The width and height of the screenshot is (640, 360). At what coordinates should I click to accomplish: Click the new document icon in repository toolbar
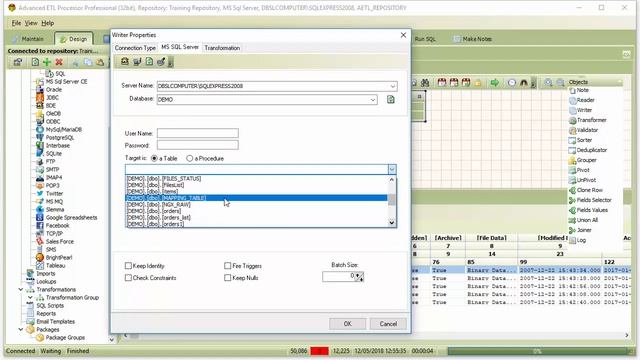tap(35, 62)
